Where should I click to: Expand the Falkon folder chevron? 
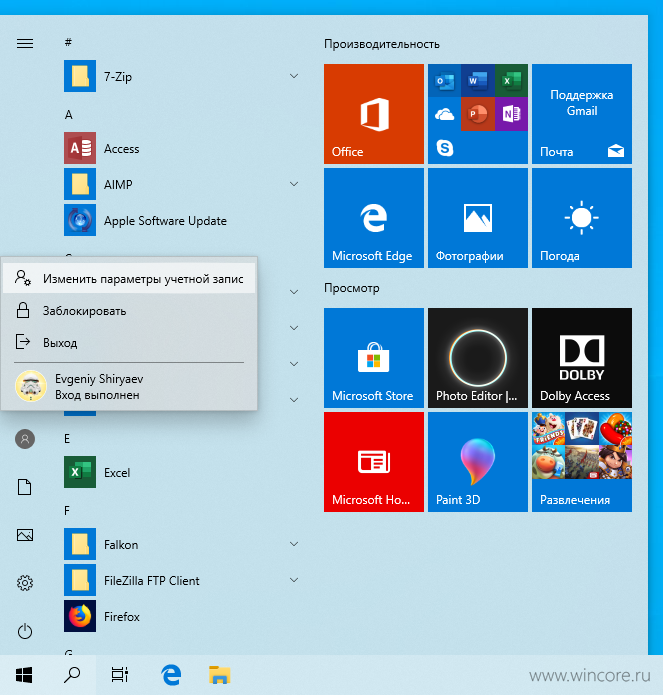click(x=294, y=544)
